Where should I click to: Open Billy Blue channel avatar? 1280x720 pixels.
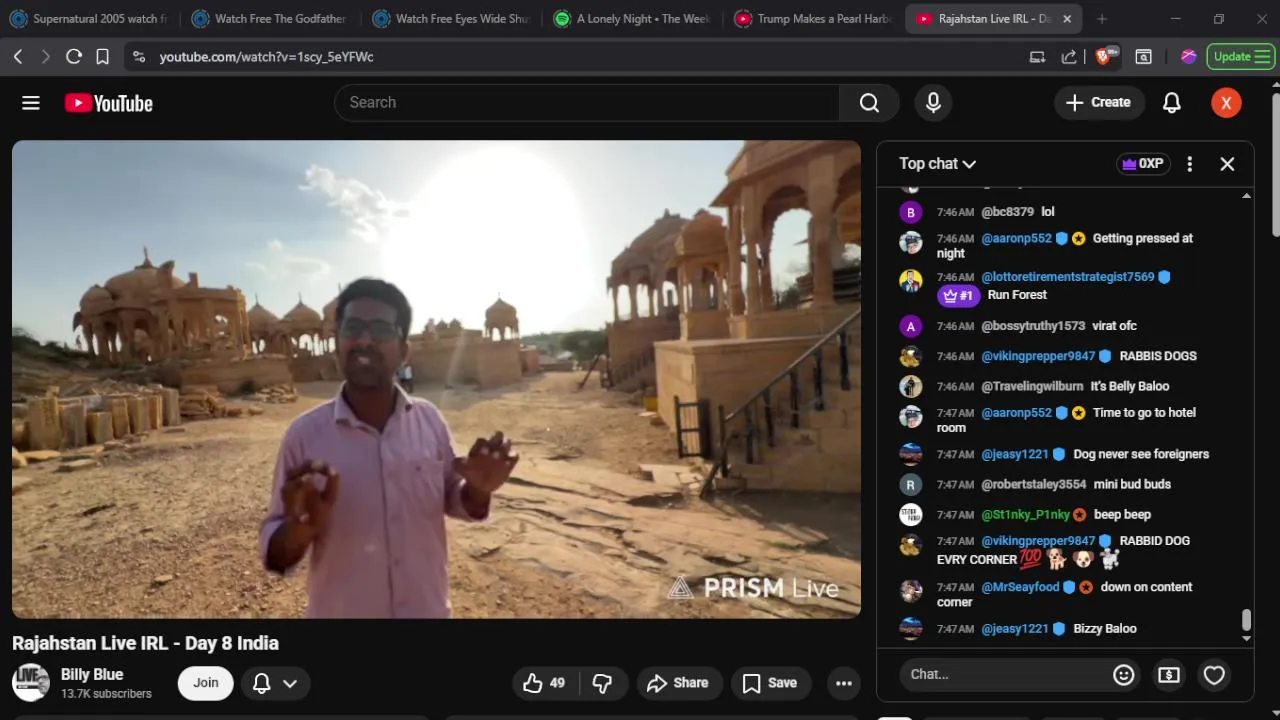point(31,683)
